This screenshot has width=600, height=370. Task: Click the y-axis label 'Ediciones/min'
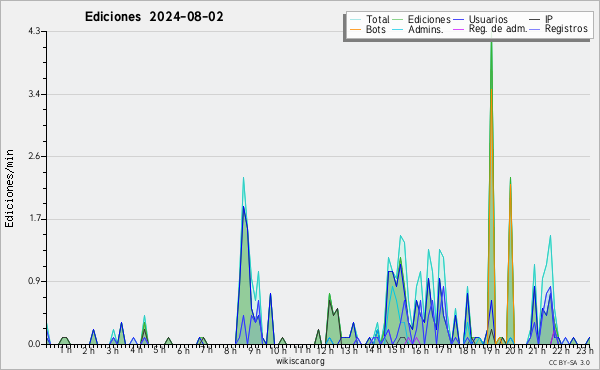(x=9, y=188)
